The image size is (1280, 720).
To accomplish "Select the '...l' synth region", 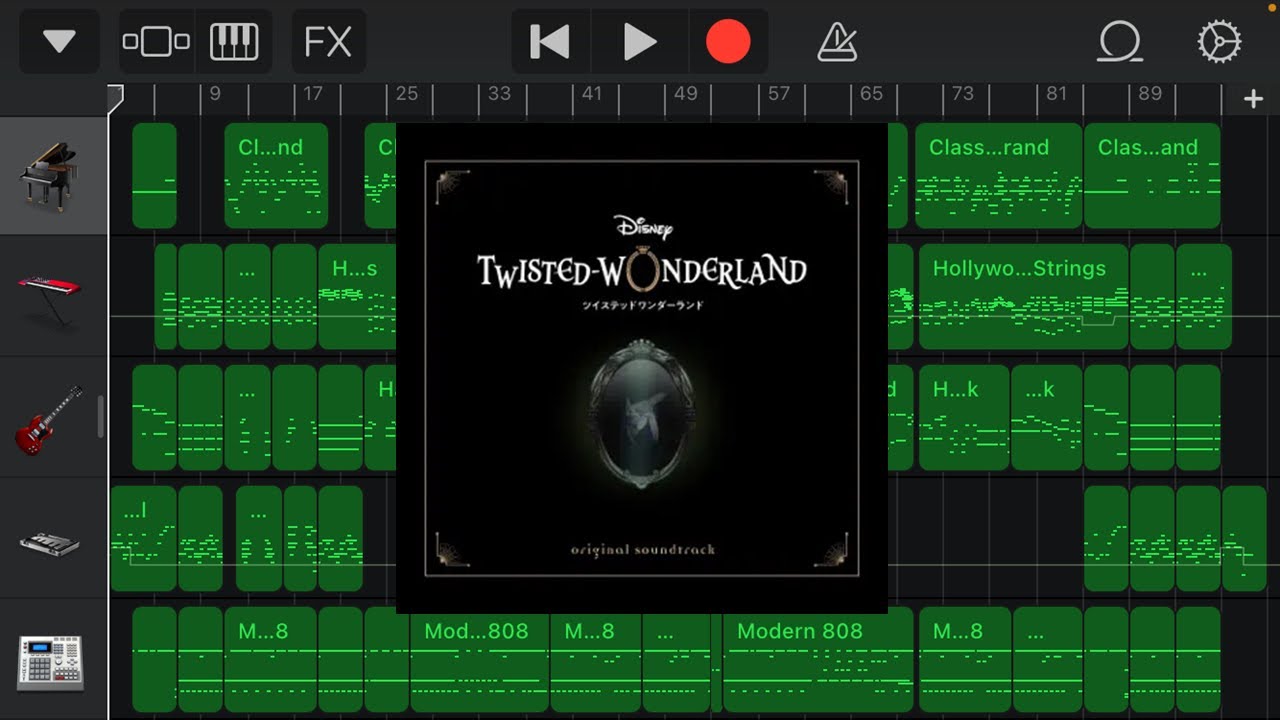I will click(x=142, y=539).
